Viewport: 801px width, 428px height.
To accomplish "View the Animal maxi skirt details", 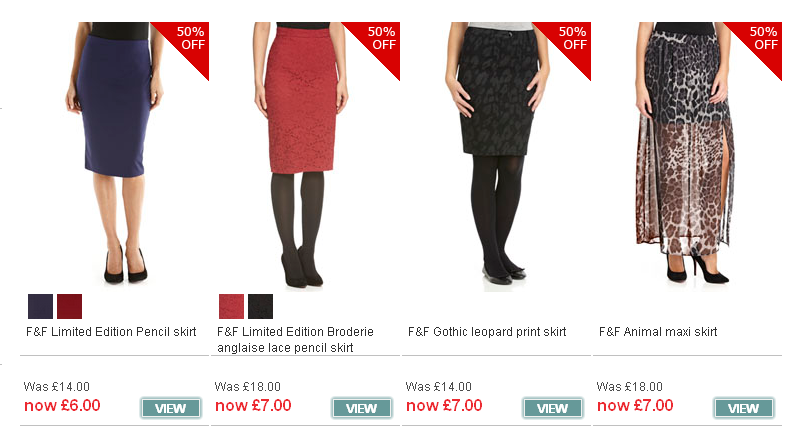I will coord(744,408).
